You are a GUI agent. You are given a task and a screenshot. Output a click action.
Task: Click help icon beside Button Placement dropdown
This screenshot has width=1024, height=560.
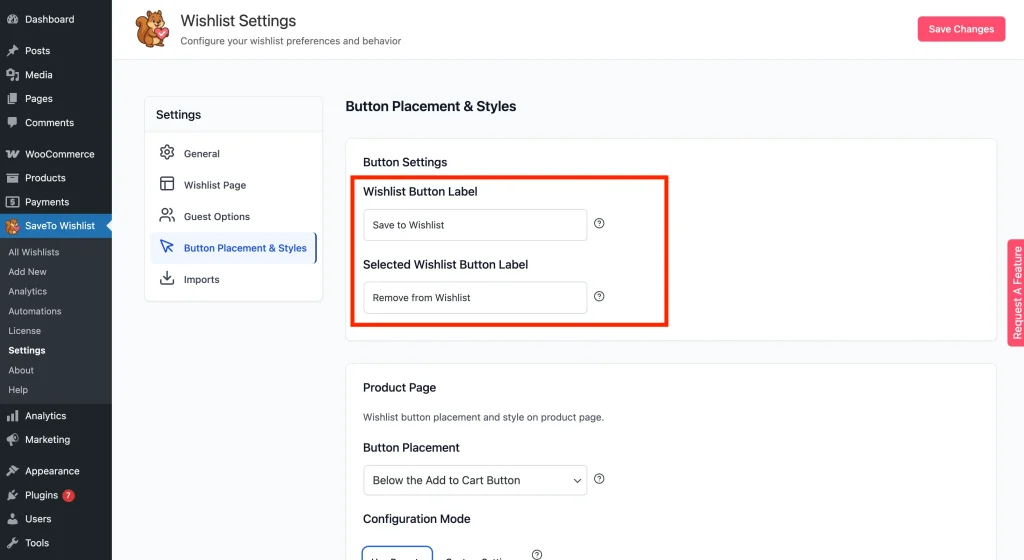tap(599, 478)
